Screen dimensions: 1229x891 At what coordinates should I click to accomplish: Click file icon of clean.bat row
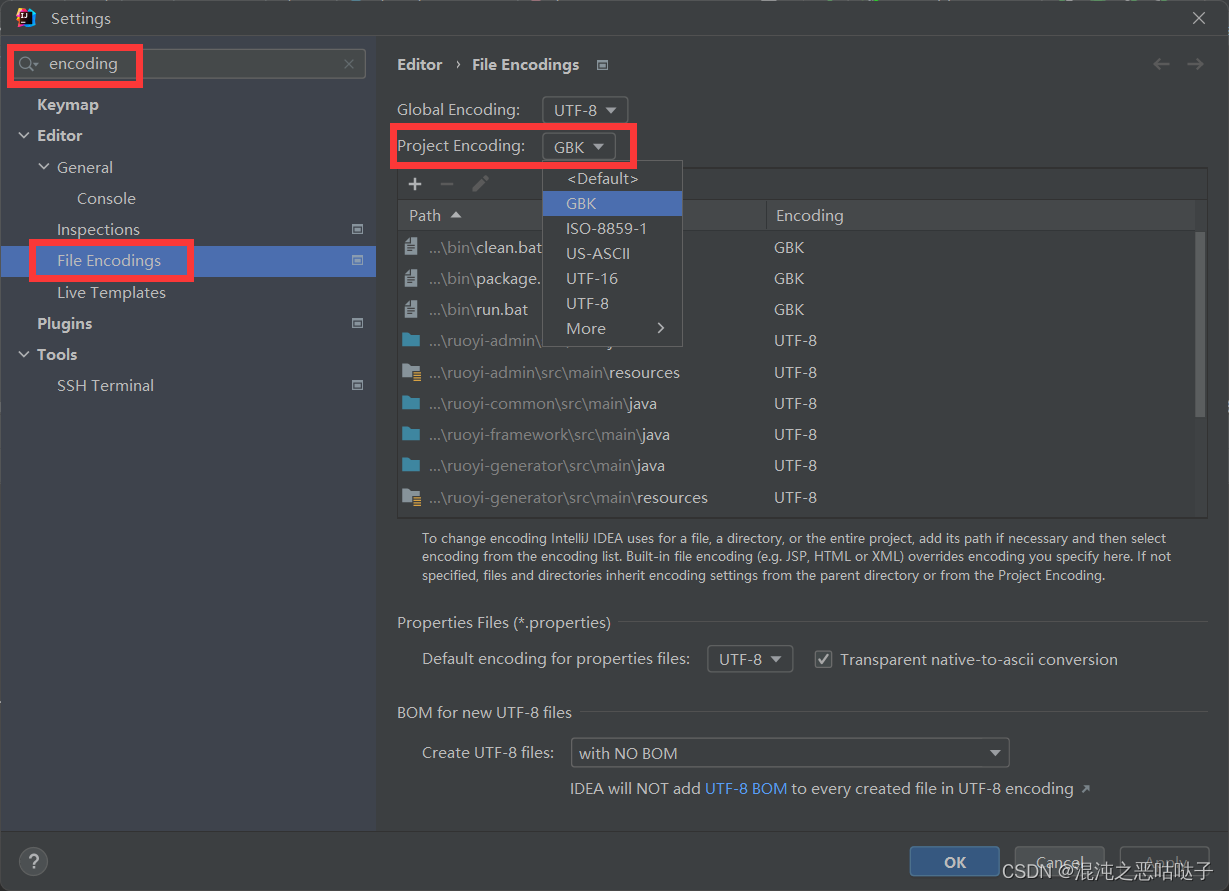(x=411, y=247)
